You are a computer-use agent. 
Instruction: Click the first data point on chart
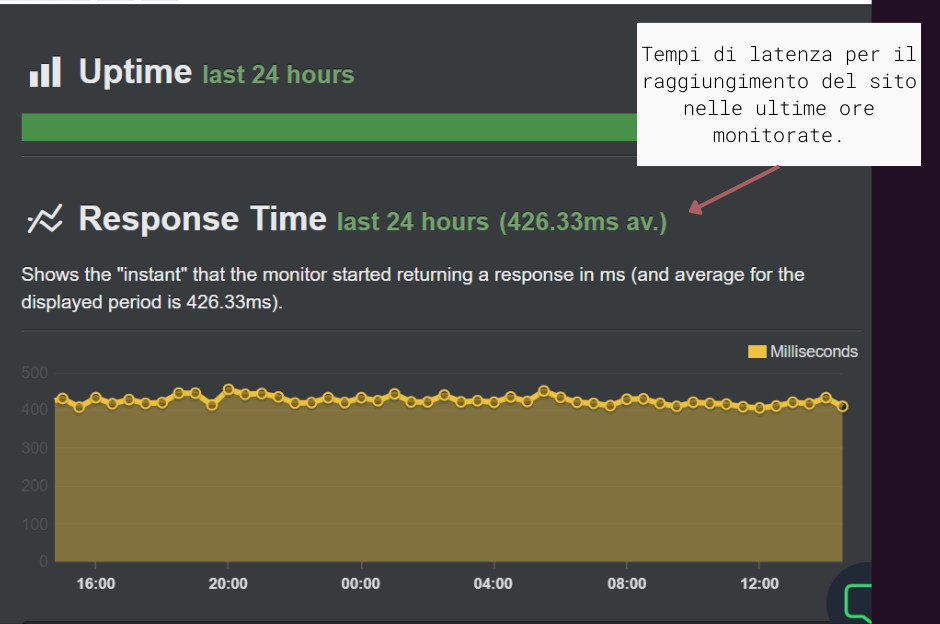click(62, 398)
